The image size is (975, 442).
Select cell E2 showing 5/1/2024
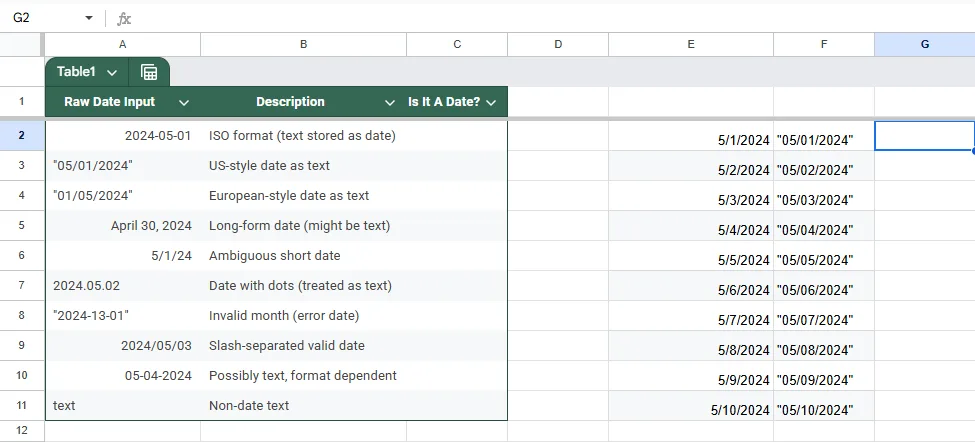coord(691,136)
